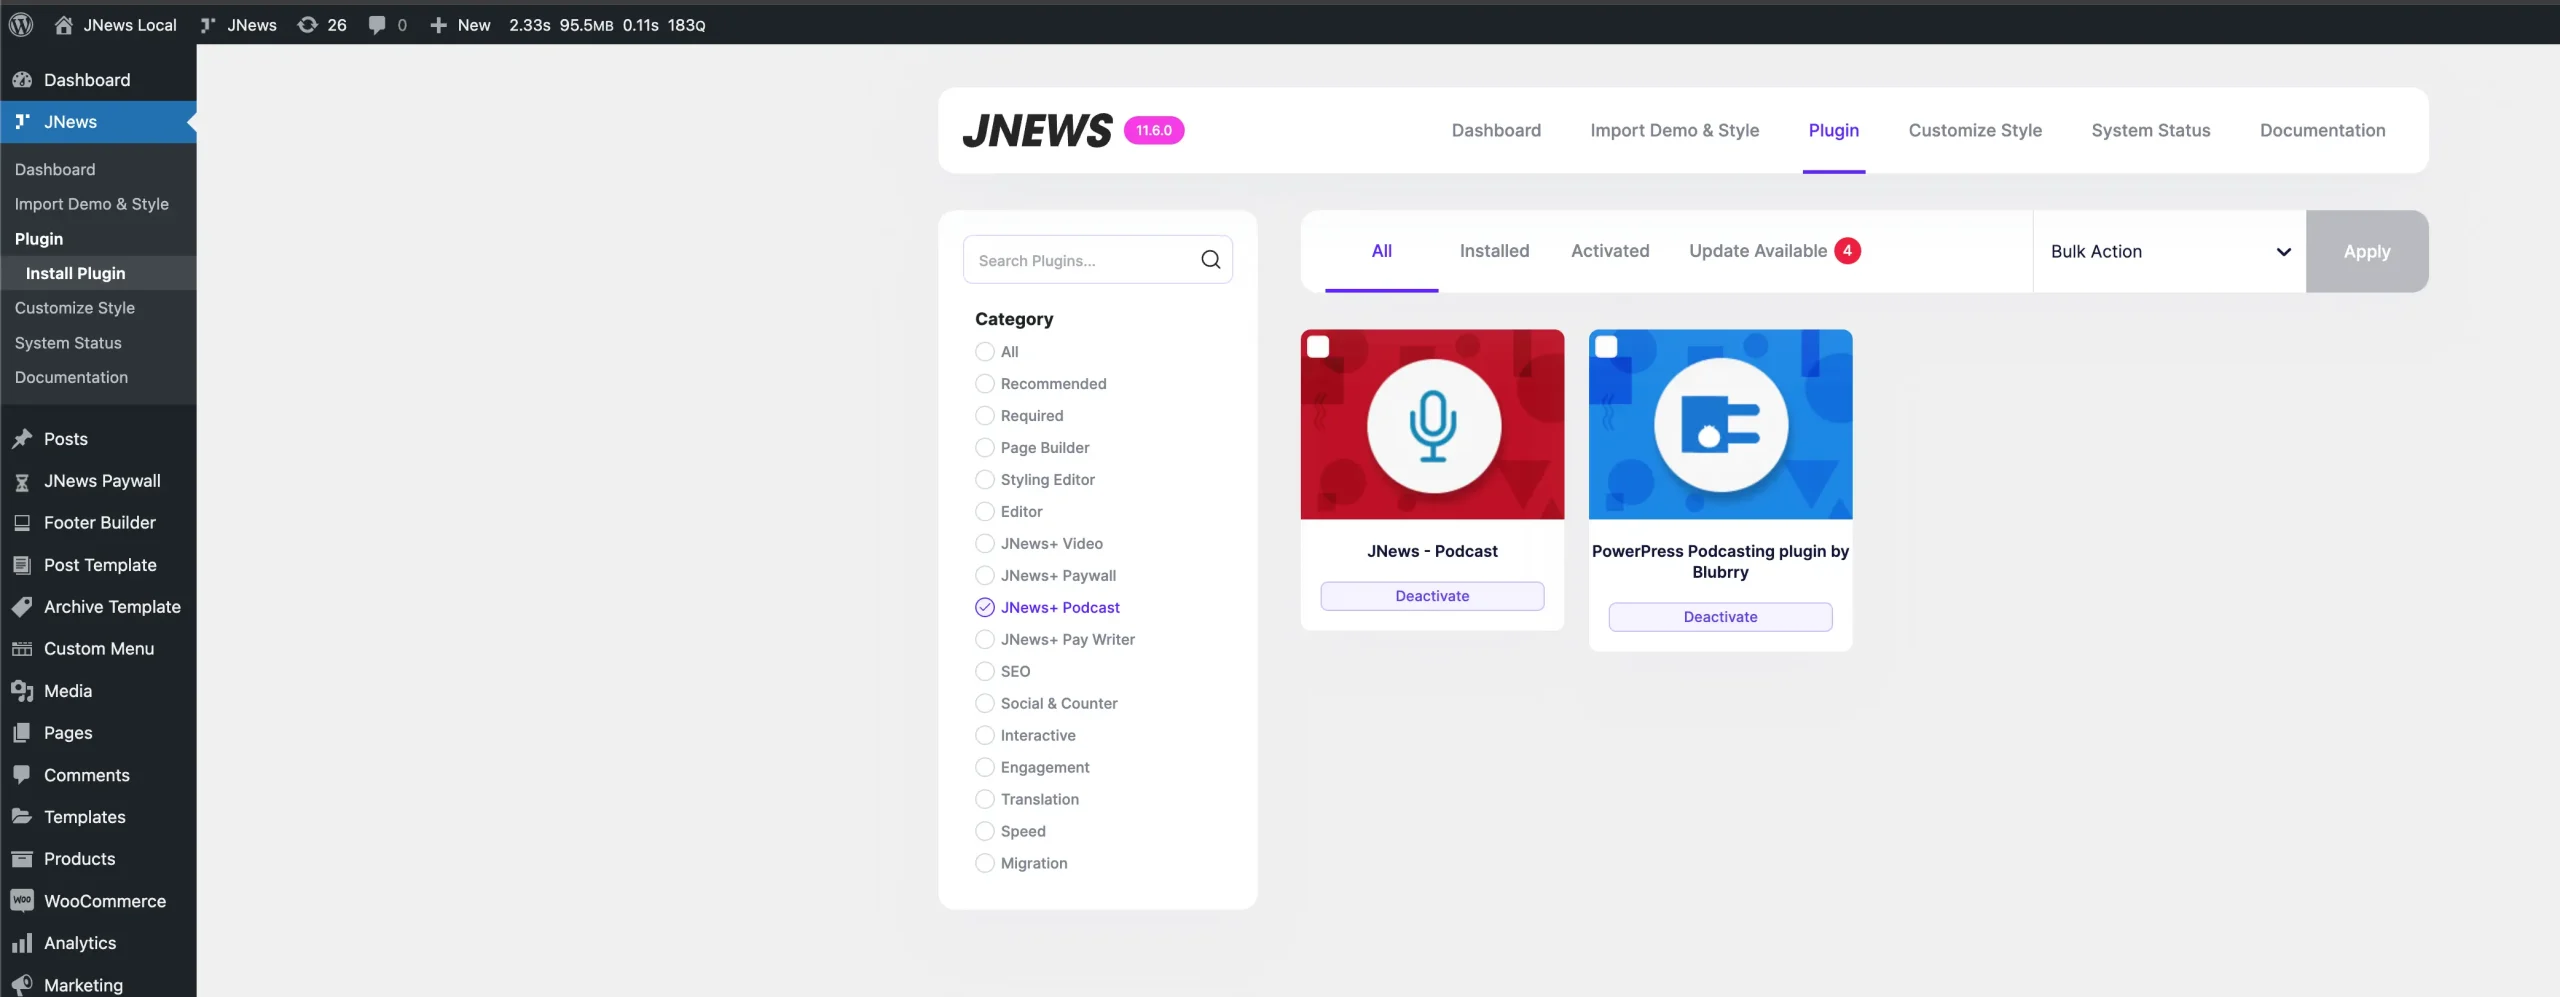The image size is (2560, 997).
Task: Tick the PowerPress Podcasting plugin checkbox
Action: coord(1606,347)
